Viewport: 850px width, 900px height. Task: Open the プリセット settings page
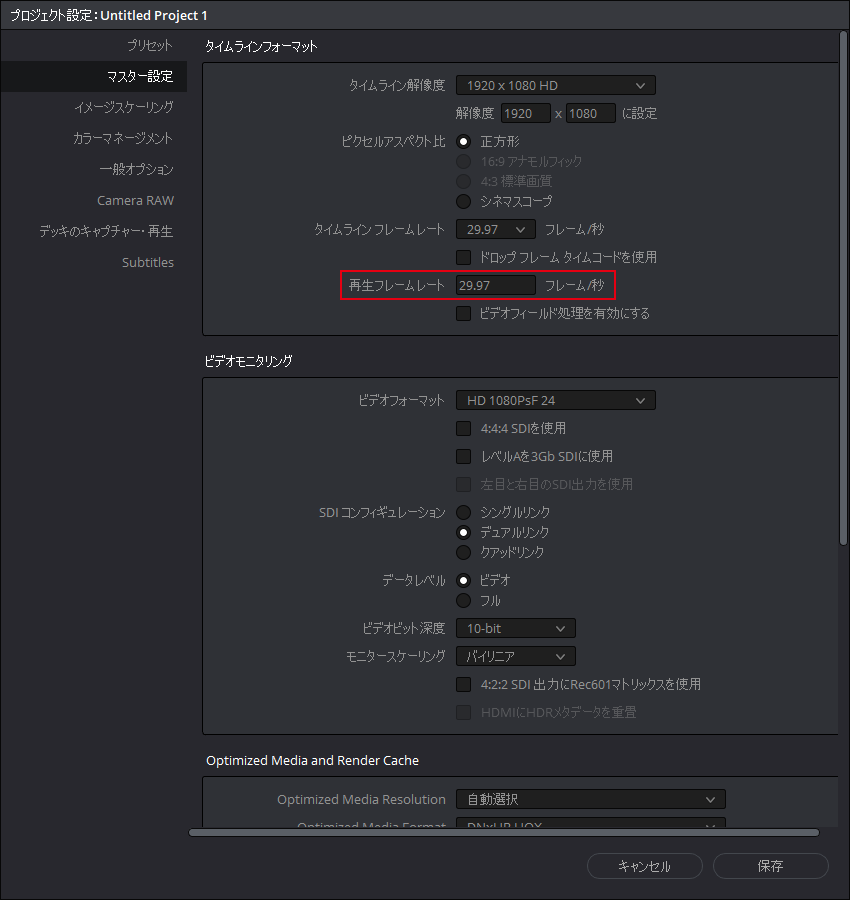(149, 45)
